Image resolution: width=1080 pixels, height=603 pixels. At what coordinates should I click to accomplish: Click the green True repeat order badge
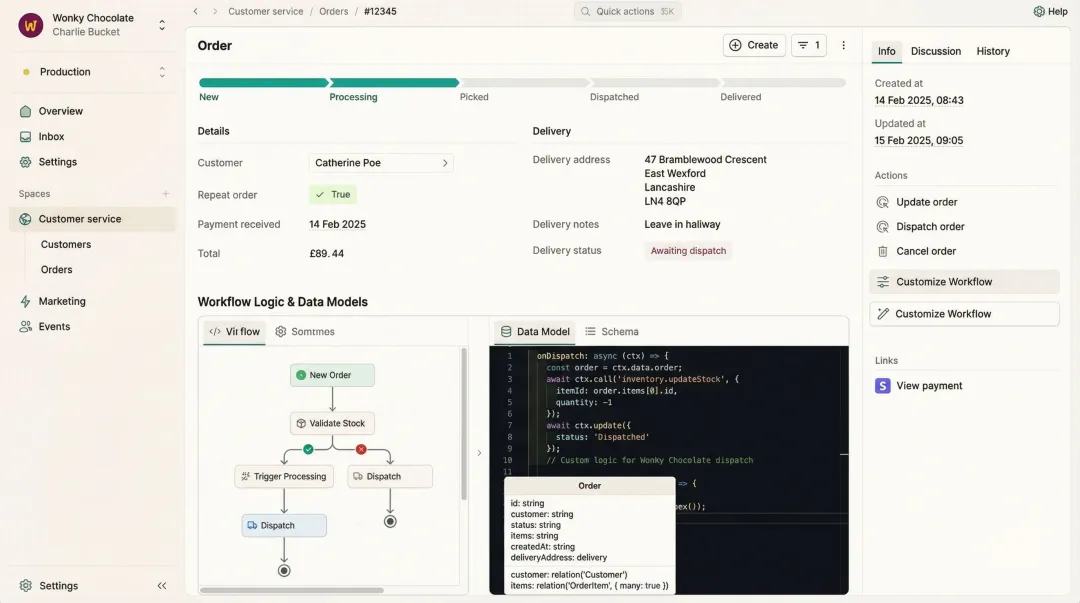pyautogui.click(x=332, y=194)
